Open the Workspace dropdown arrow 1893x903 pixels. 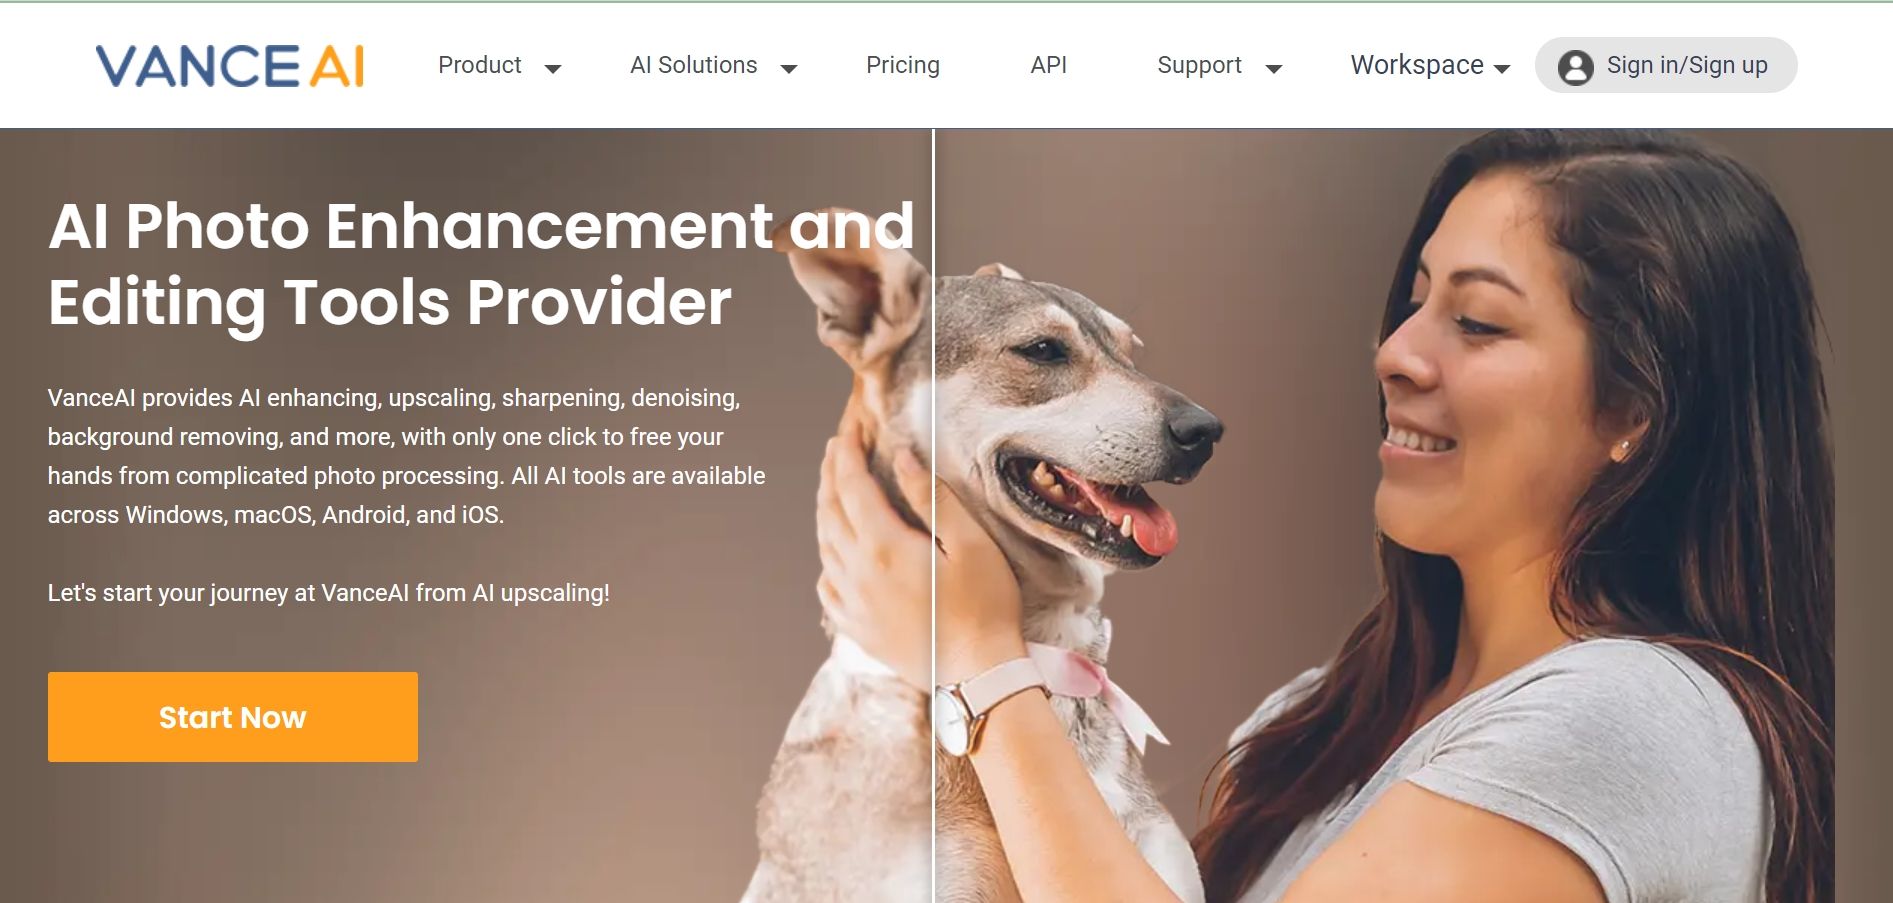(x=1501, y=68)
